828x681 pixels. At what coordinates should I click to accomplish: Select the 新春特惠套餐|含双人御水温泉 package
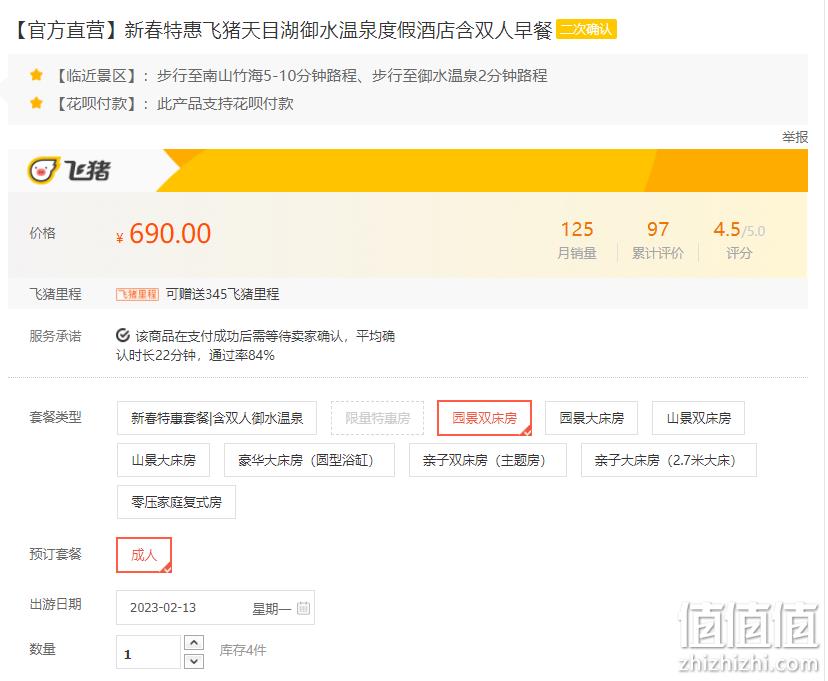coord(217,418)
